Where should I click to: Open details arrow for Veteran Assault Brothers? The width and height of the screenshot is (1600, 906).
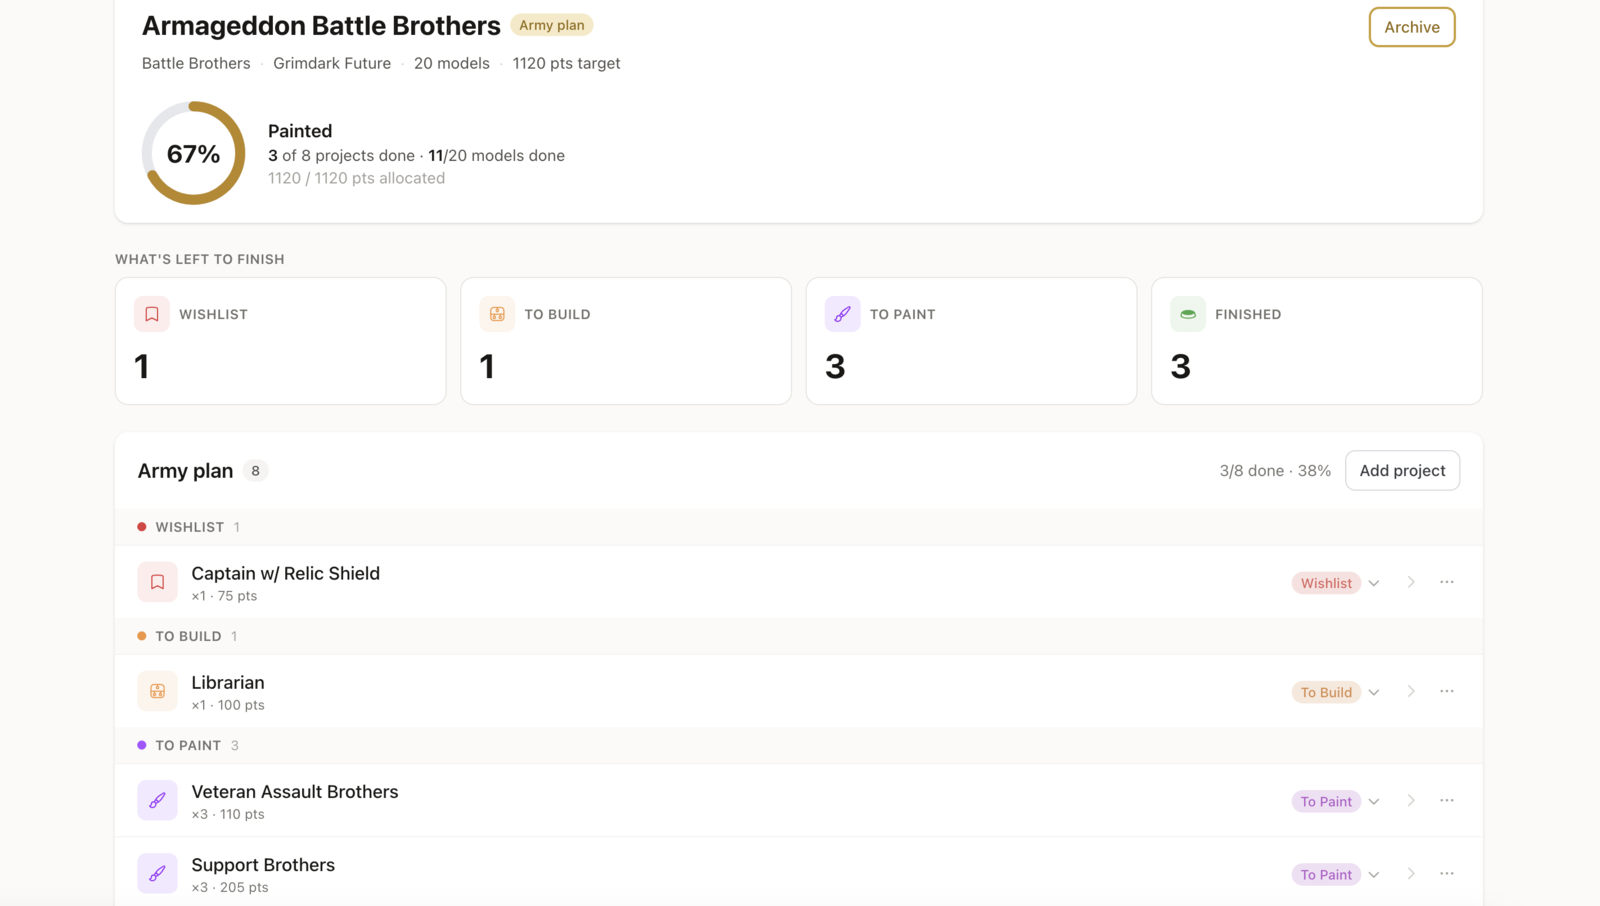[x=1411, y=800]
